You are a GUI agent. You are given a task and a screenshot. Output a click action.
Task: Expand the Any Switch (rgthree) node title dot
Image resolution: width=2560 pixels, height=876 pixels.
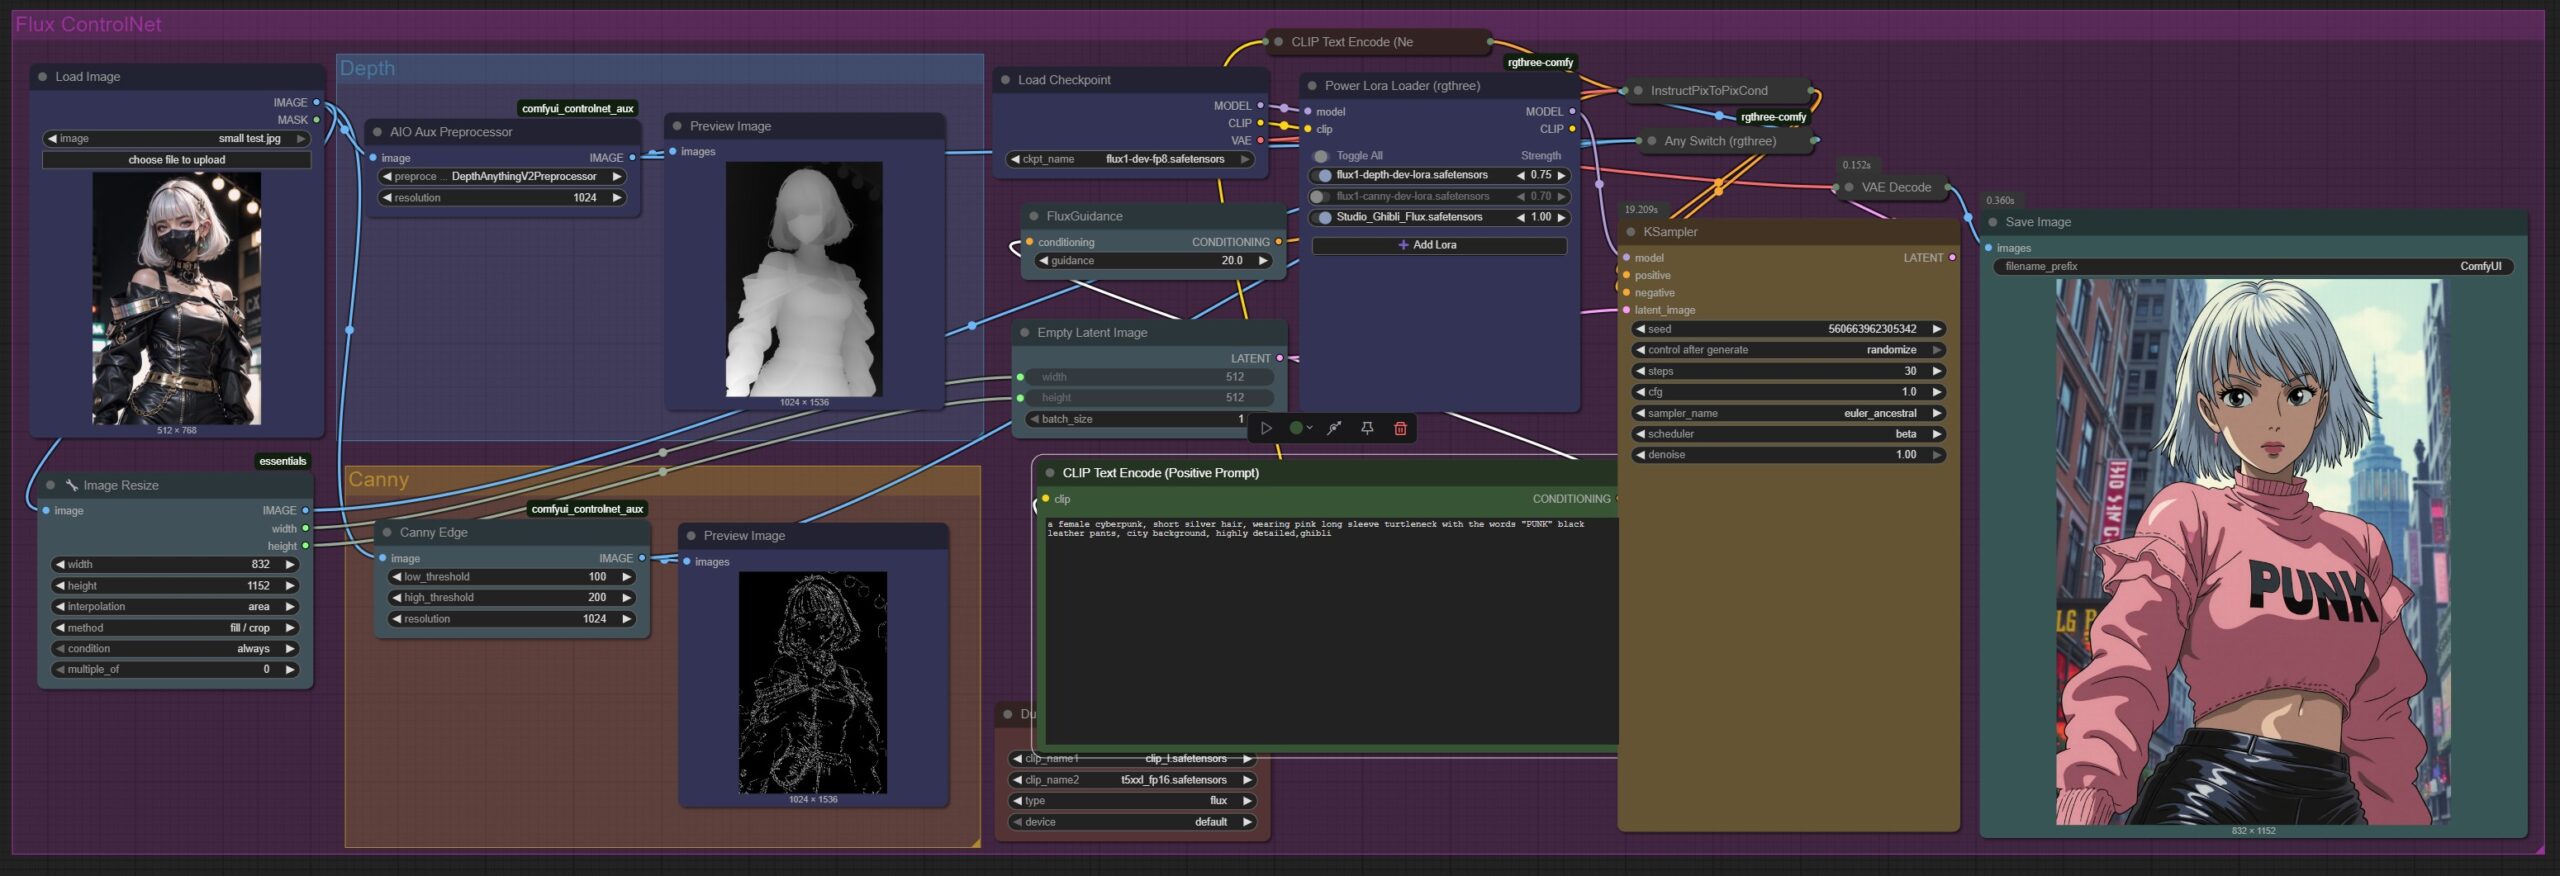tap(1652, 141)
